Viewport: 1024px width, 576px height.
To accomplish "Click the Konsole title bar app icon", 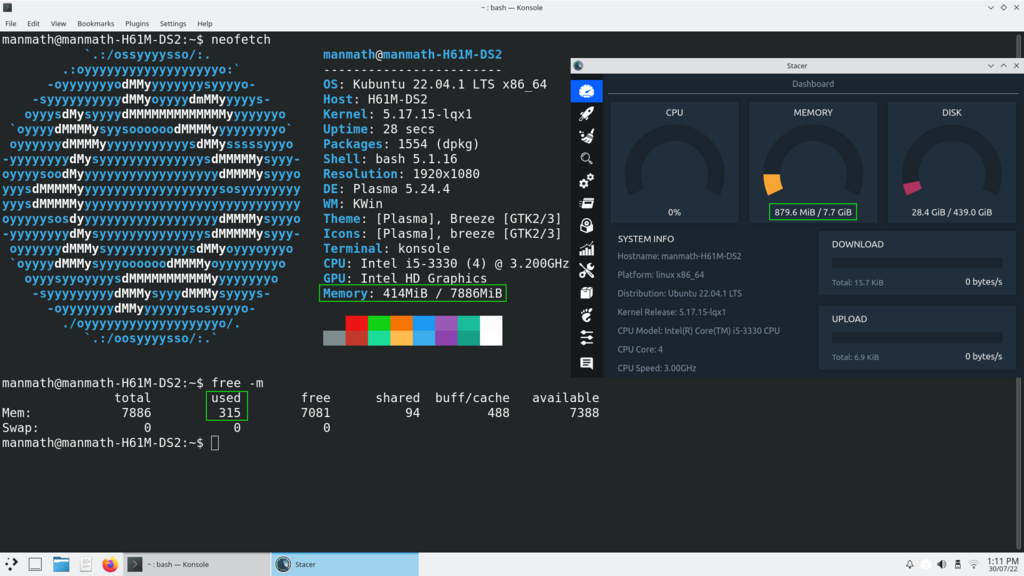I will 8,8.
